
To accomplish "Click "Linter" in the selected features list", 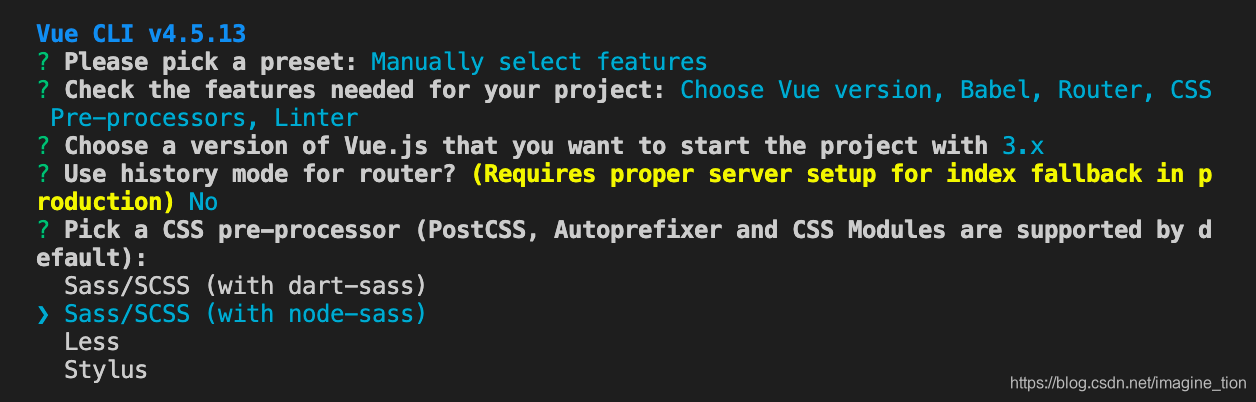I will pos(303,118).
